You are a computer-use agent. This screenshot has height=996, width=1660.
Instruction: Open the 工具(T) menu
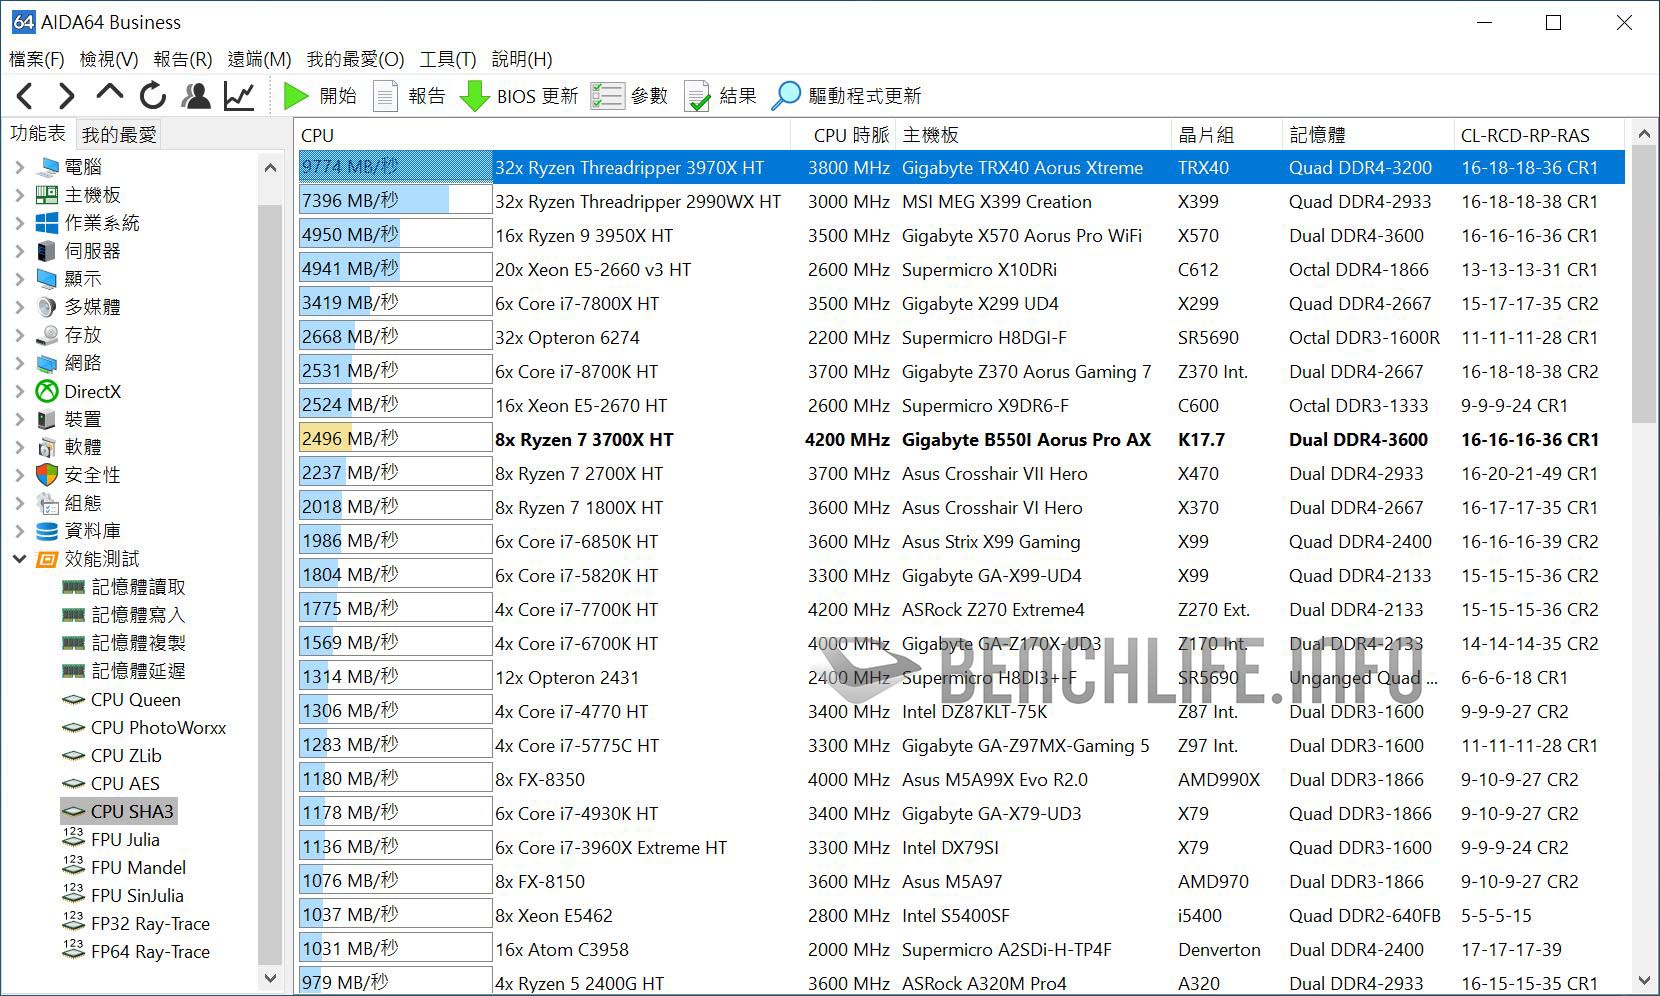tap(447, 59)
